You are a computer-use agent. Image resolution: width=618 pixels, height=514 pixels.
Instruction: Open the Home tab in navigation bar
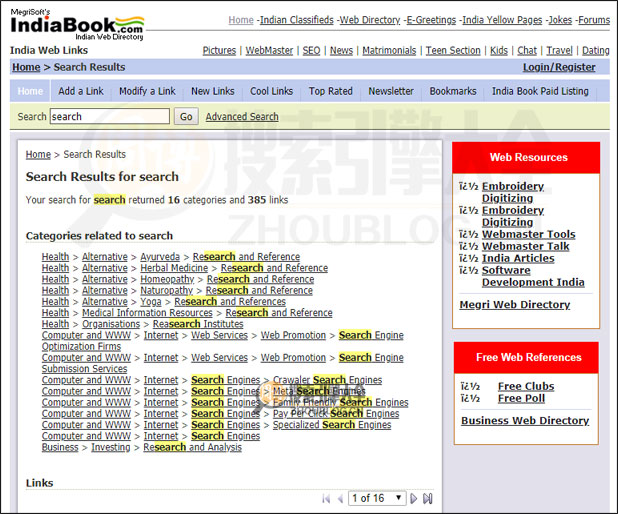tap(30, 91)
